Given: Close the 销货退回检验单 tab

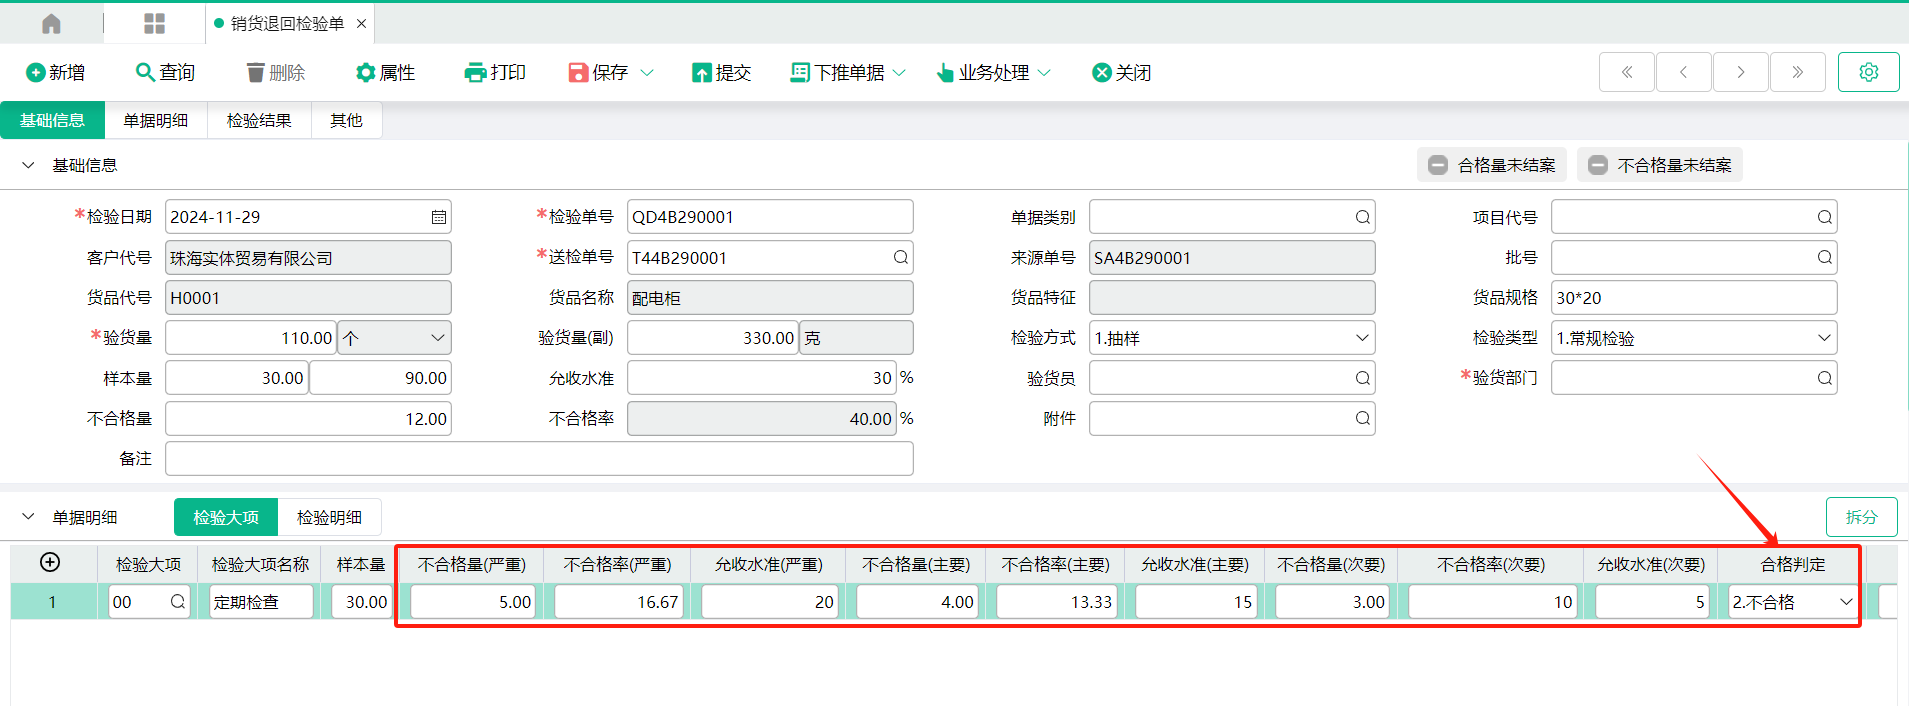Looking at the screenshot, I should (361, 24).
